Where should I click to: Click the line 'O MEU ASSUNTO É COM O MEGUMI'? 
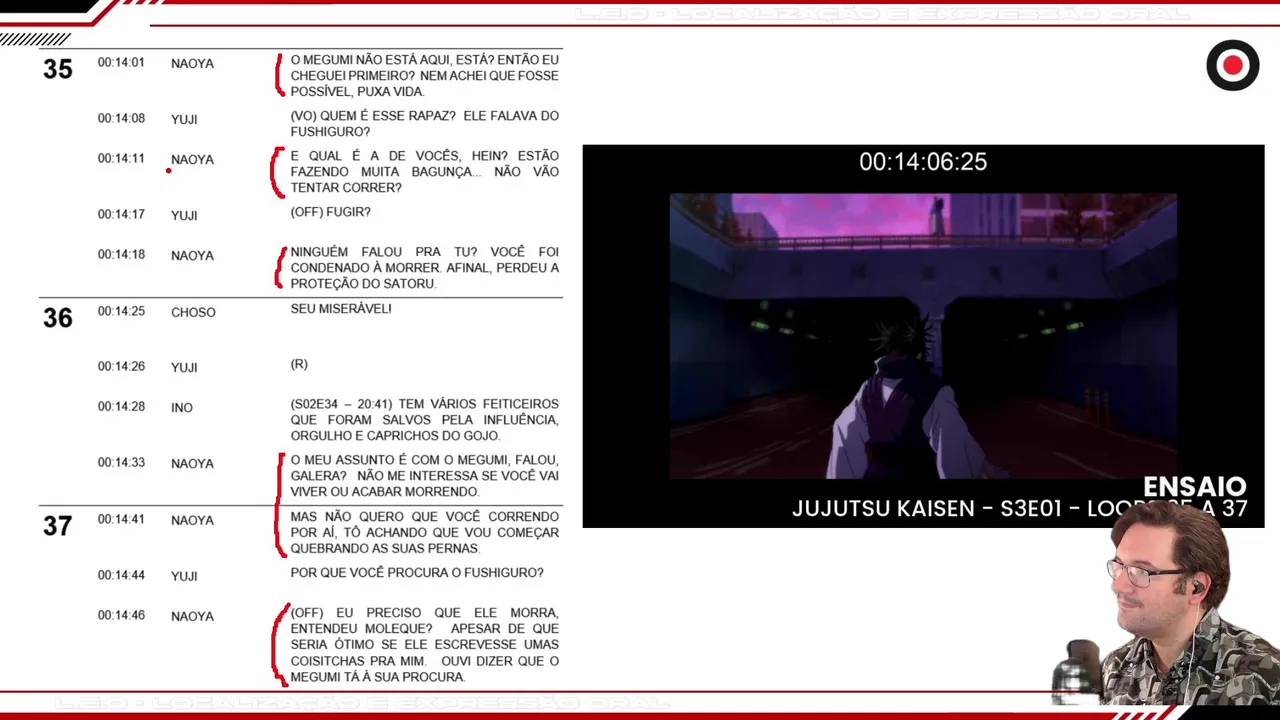(x=425, y=476)
